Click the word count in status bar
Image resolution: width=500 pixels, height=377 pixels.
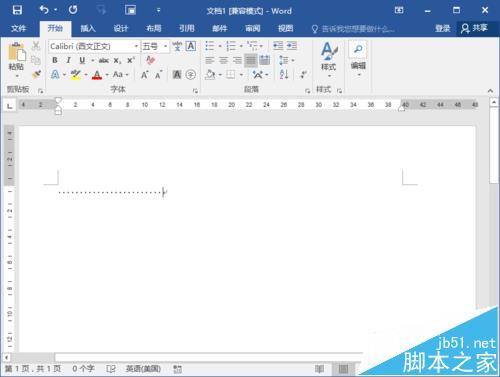click(x=83, y=369)
